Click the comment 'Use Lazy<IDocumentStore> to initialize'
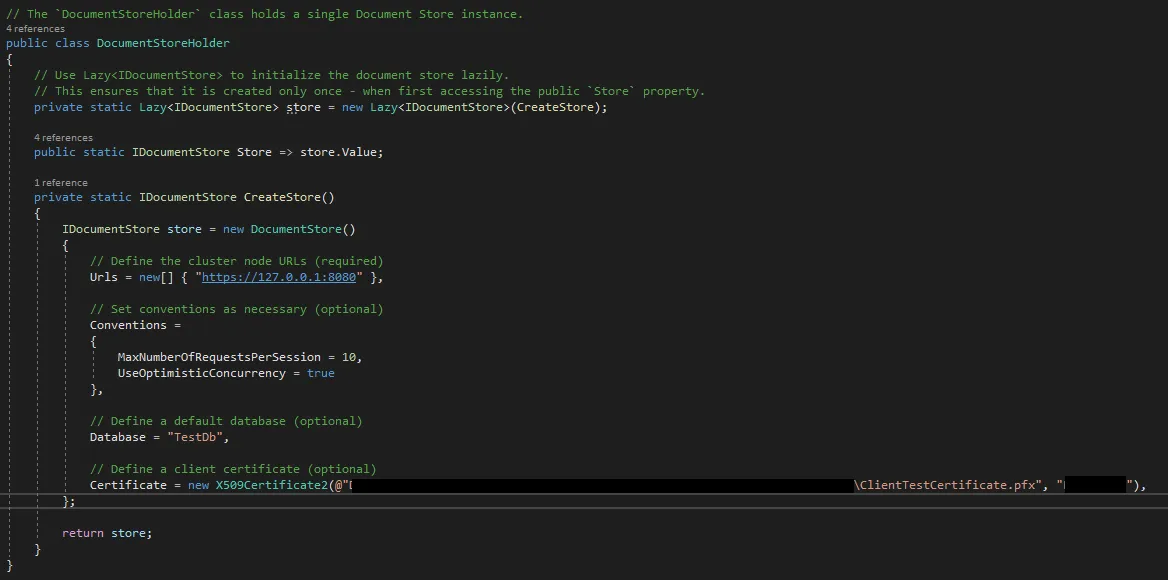1168x580 pixels. (272, 75)
